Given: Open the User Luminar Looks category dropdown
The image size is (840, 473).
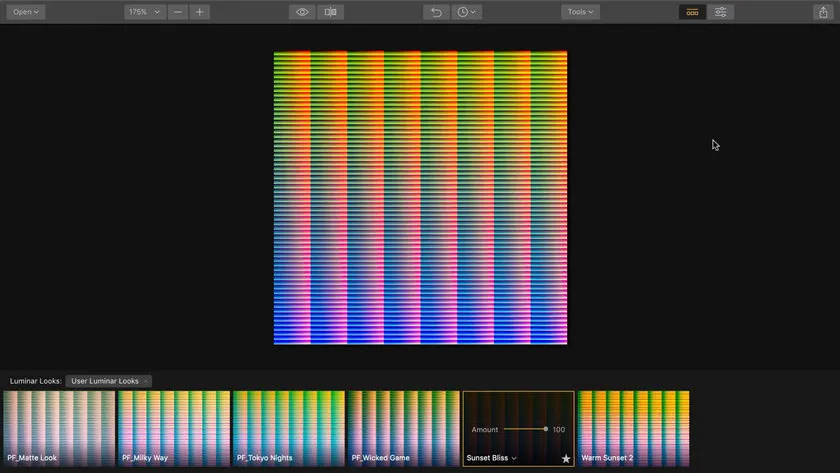Looking at the screenshot, I should point(108,381).
